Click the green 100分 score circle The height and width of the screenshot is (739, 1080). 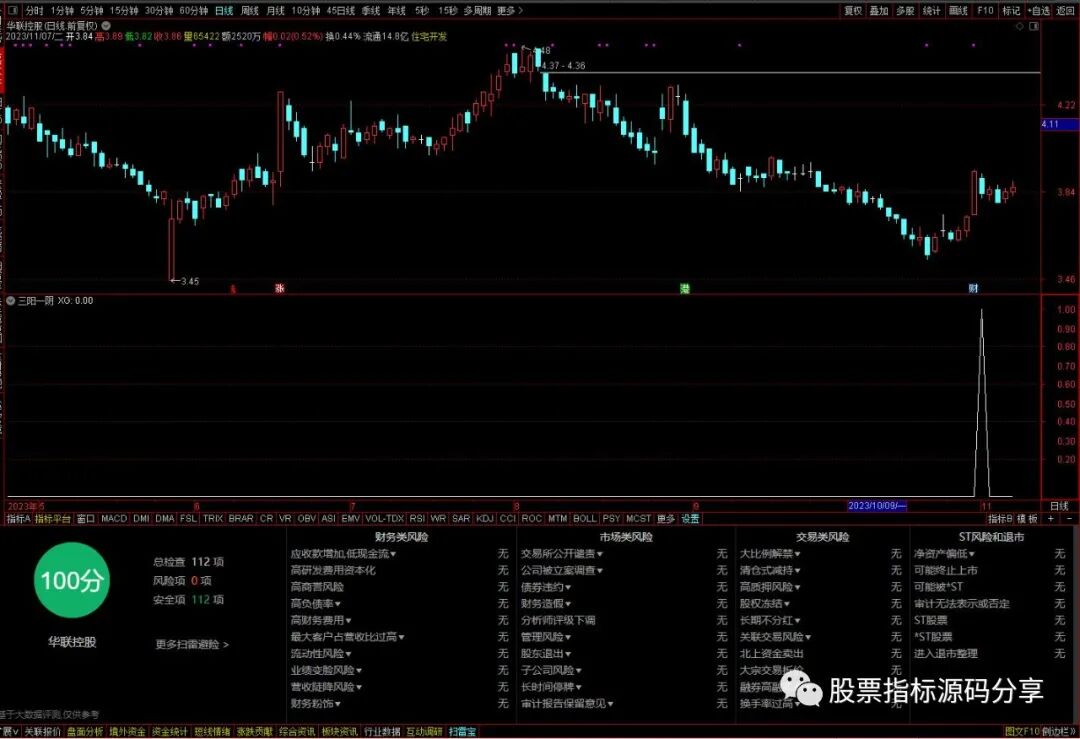72,580
